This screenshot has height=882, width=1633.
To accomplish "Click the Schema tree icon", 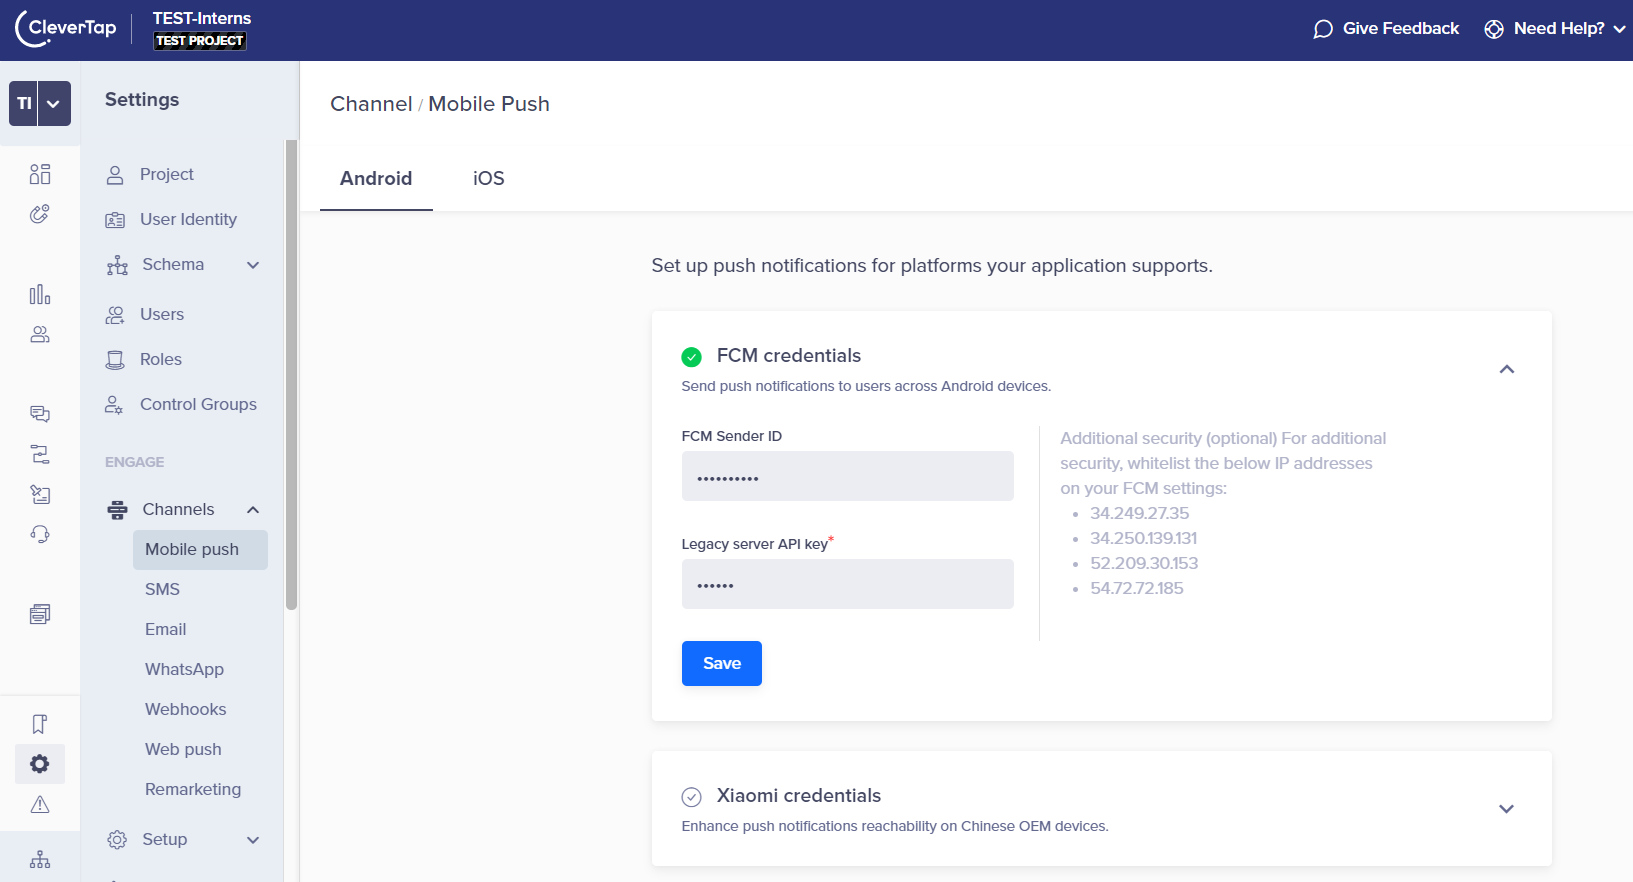I will (x=117, y=265).
